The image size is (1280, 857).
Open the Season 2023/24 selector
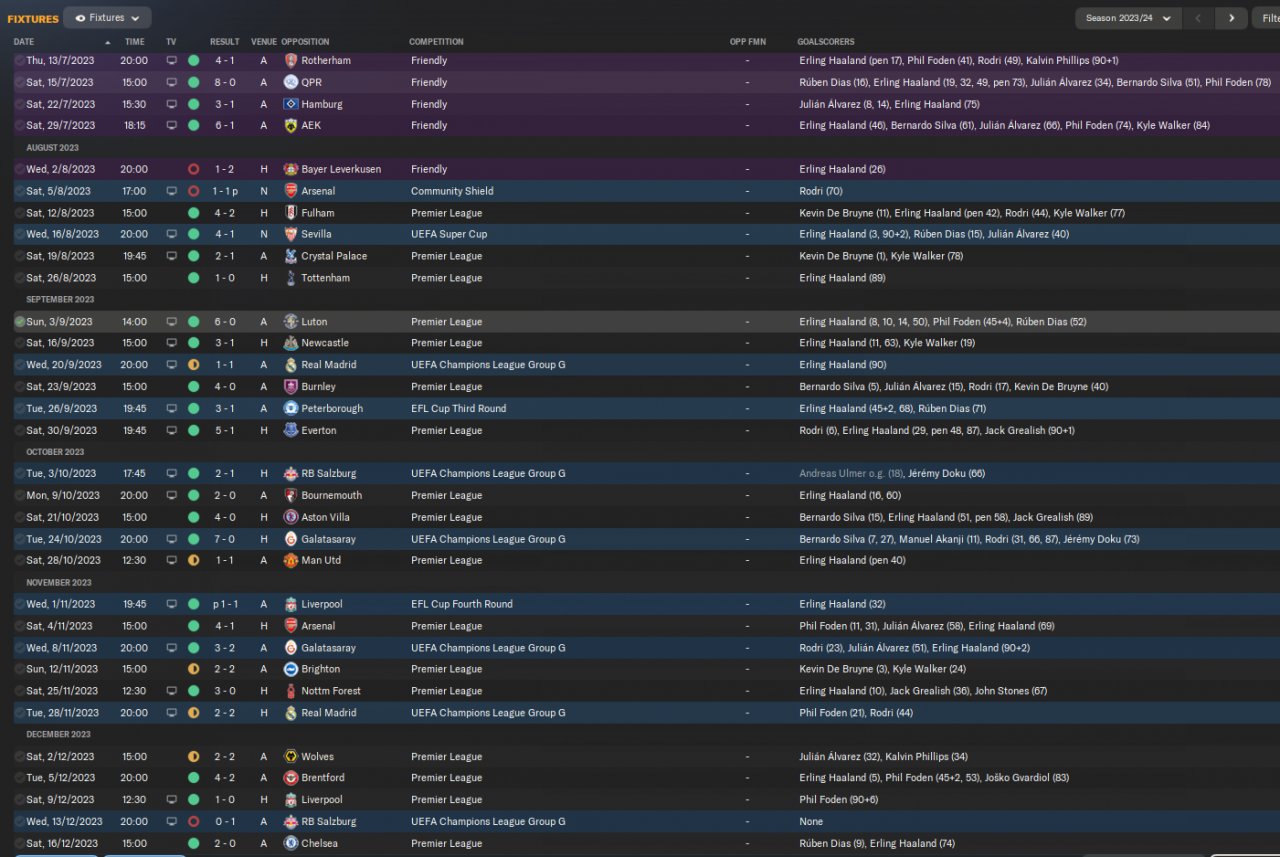(x=1128, y=18)
